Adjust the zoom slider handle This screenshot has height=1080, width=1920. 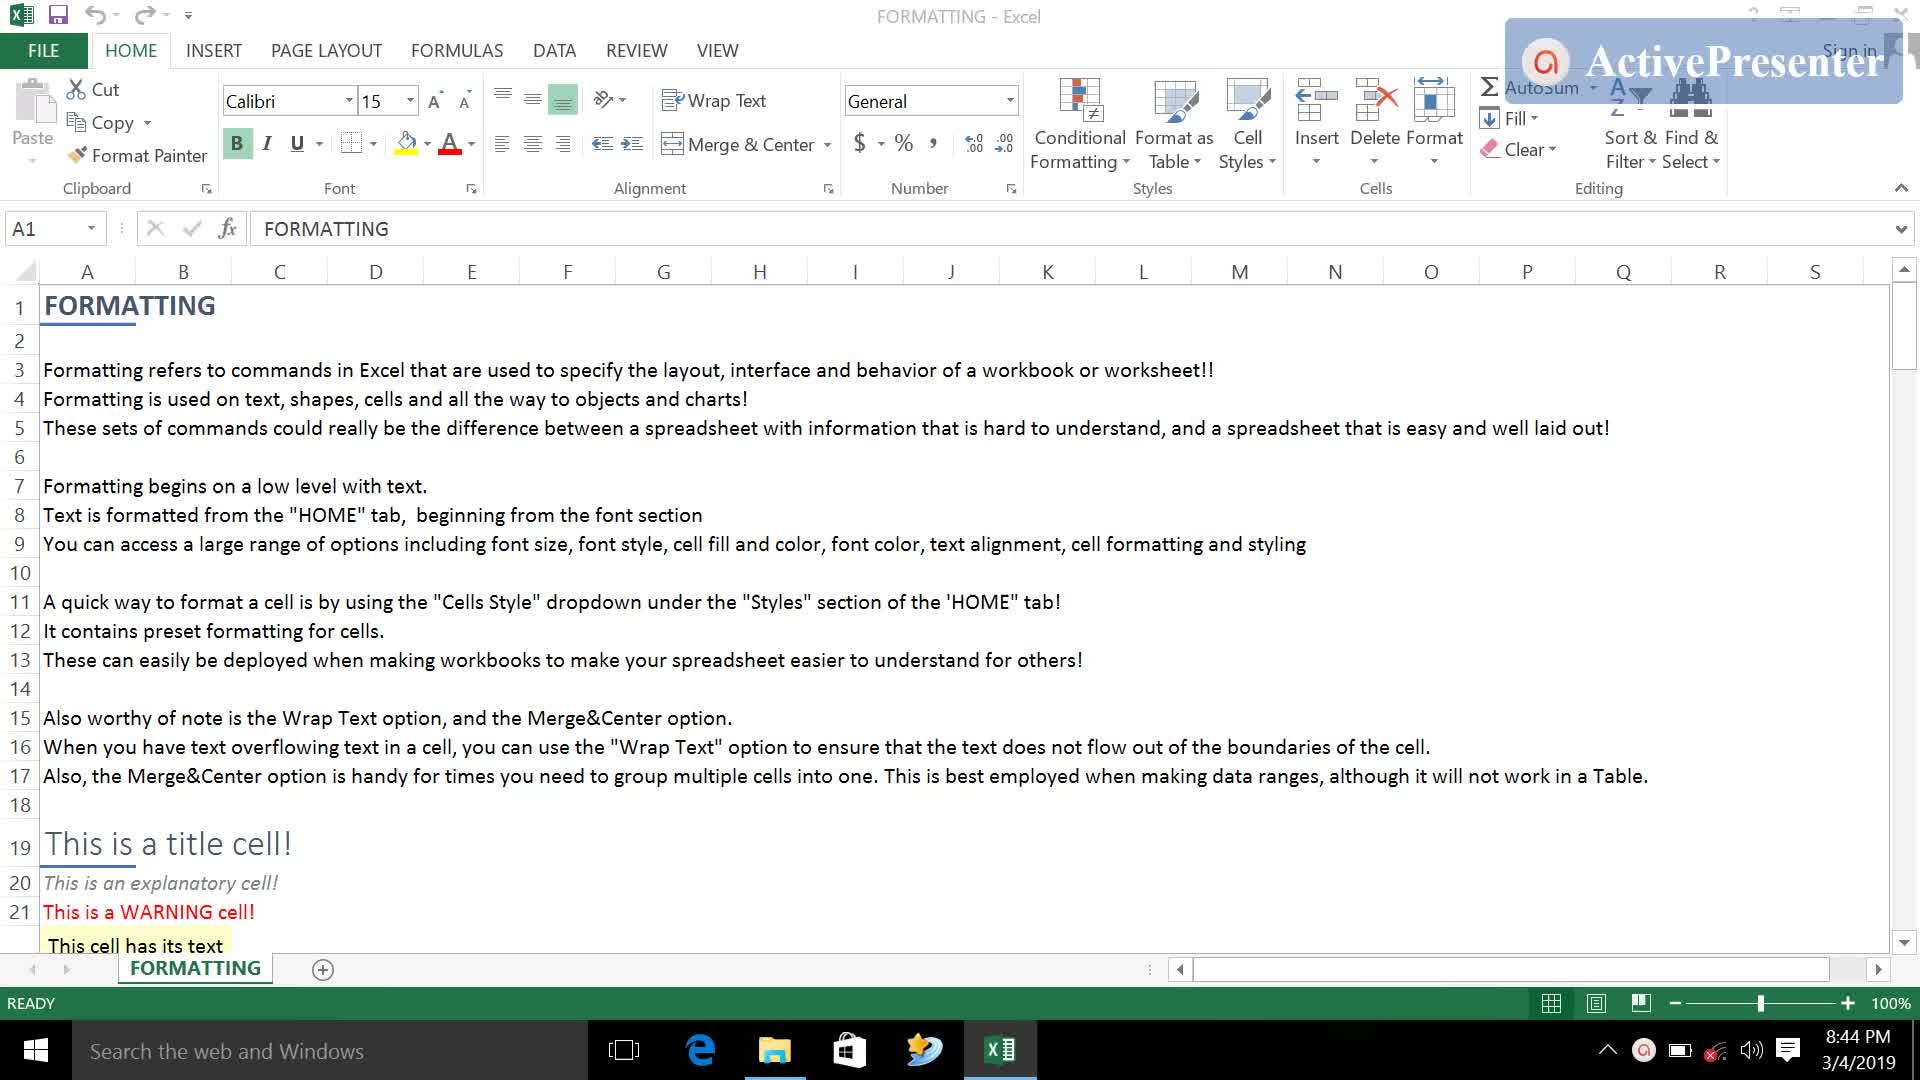(1761, 1003)
